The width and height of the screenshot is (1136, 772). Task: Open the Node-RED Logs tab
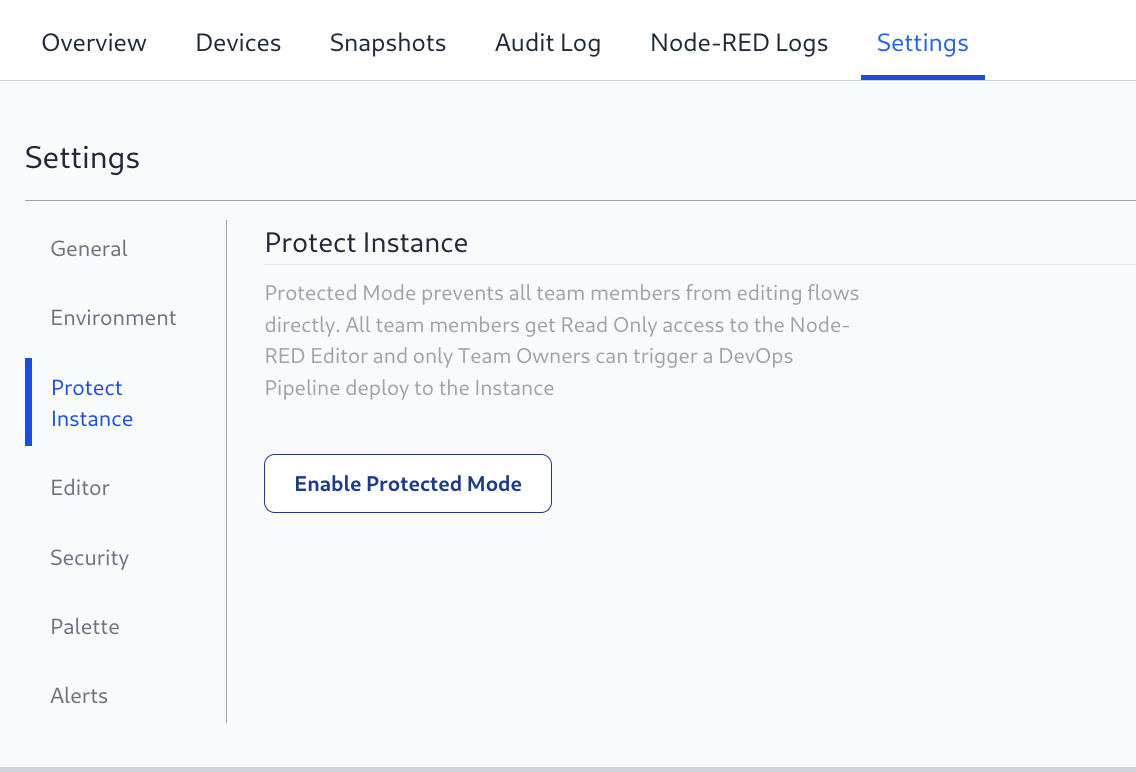tap(739, 43)
